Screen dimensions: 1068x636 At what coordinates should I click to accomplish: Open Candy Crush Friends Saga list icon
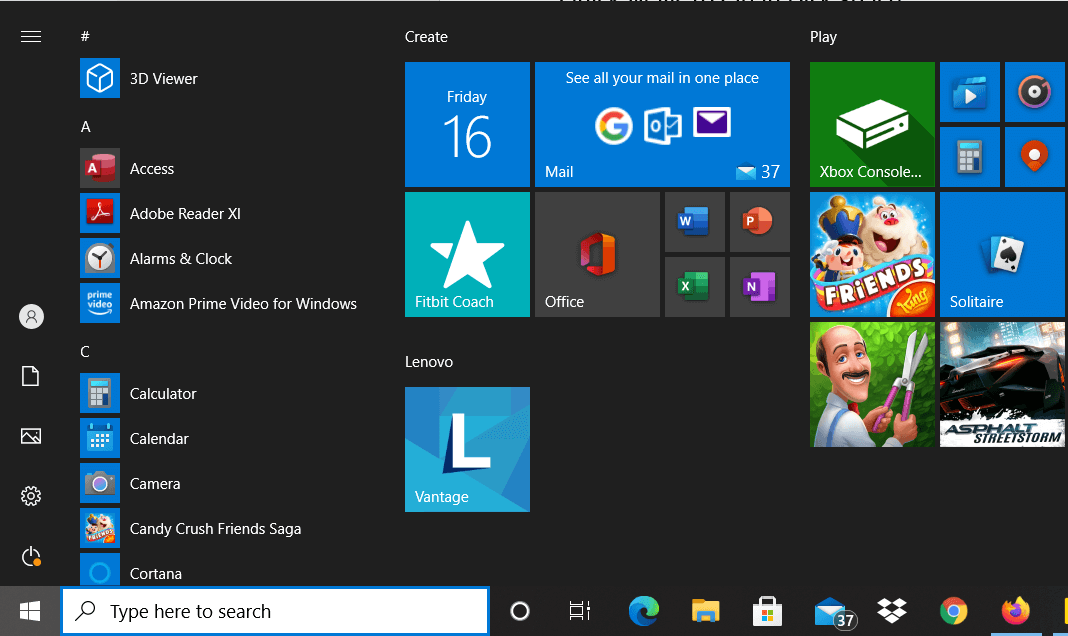[x=99, y=528]
